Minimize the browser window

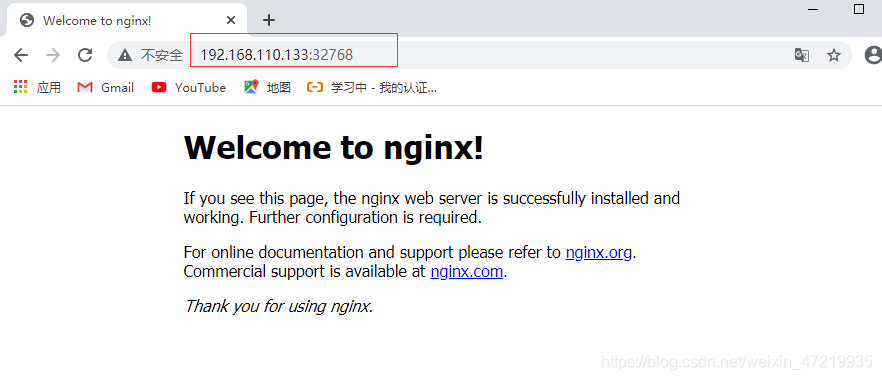pos(813,9)
